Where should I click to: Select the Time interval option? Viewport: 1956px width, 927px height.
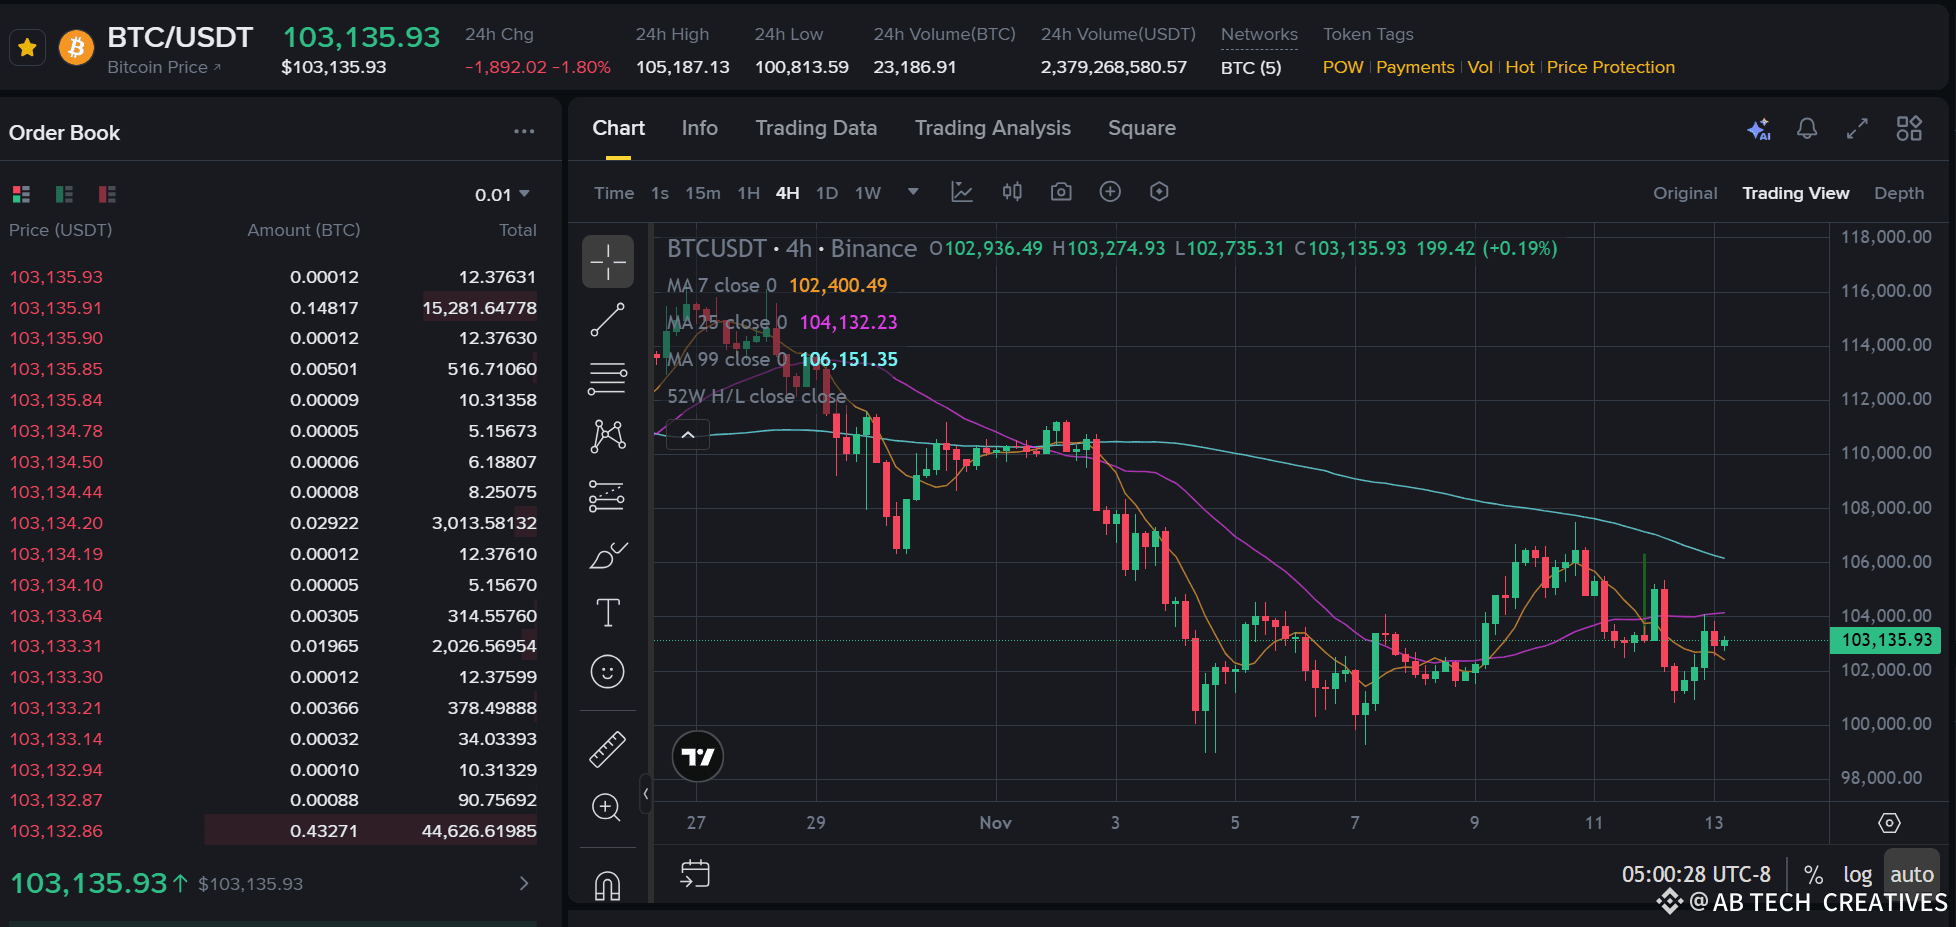[x=614, y=193]
